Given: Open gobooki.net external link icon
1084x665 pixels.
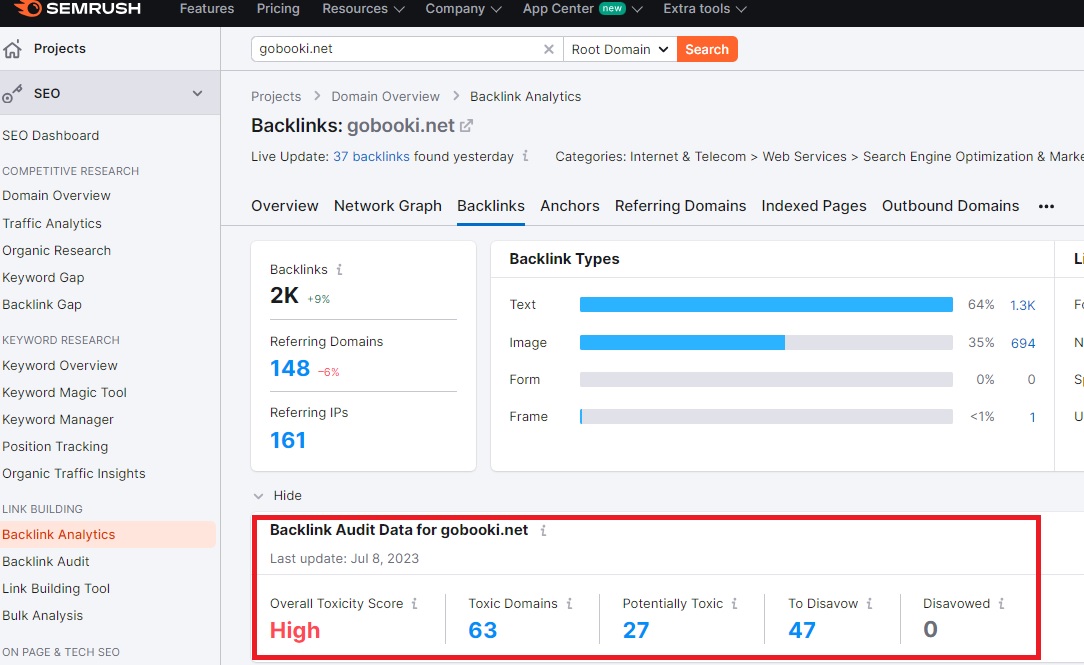Looking at the screenshot, I should (467, 126).
